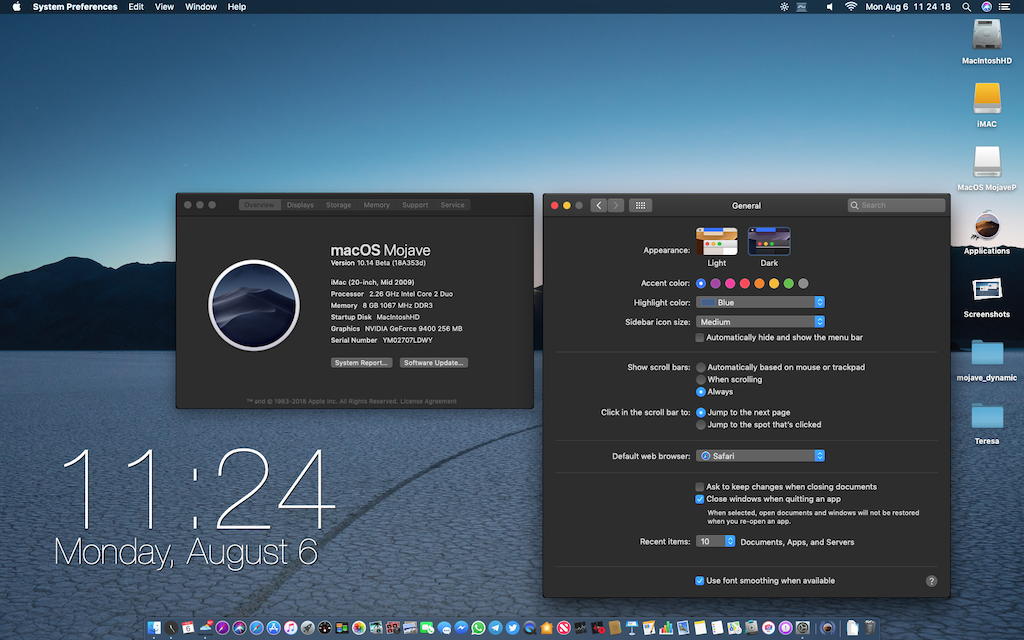Image resolution: width=1024 pixels, height=640 pixels.
Task: Launch Keynote from the Dock
Action: click(632, 628)
